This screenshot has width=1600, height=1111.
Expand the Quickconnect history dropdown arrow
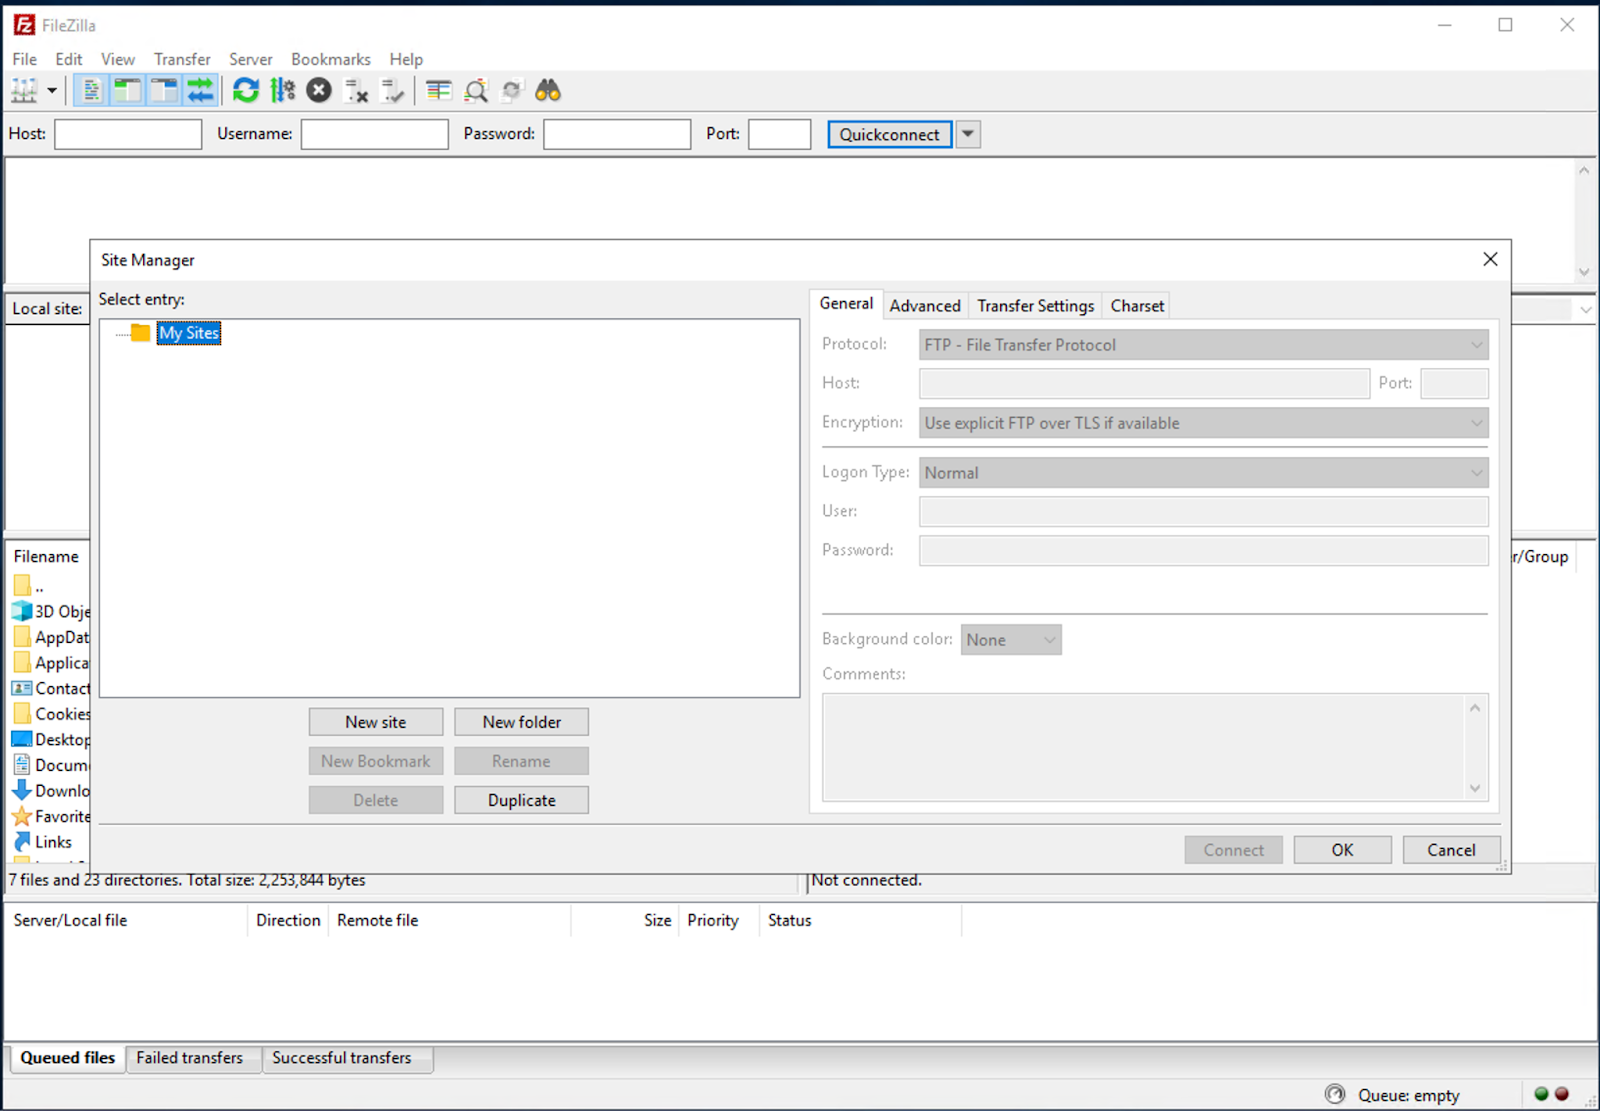[x=968, y=134]
